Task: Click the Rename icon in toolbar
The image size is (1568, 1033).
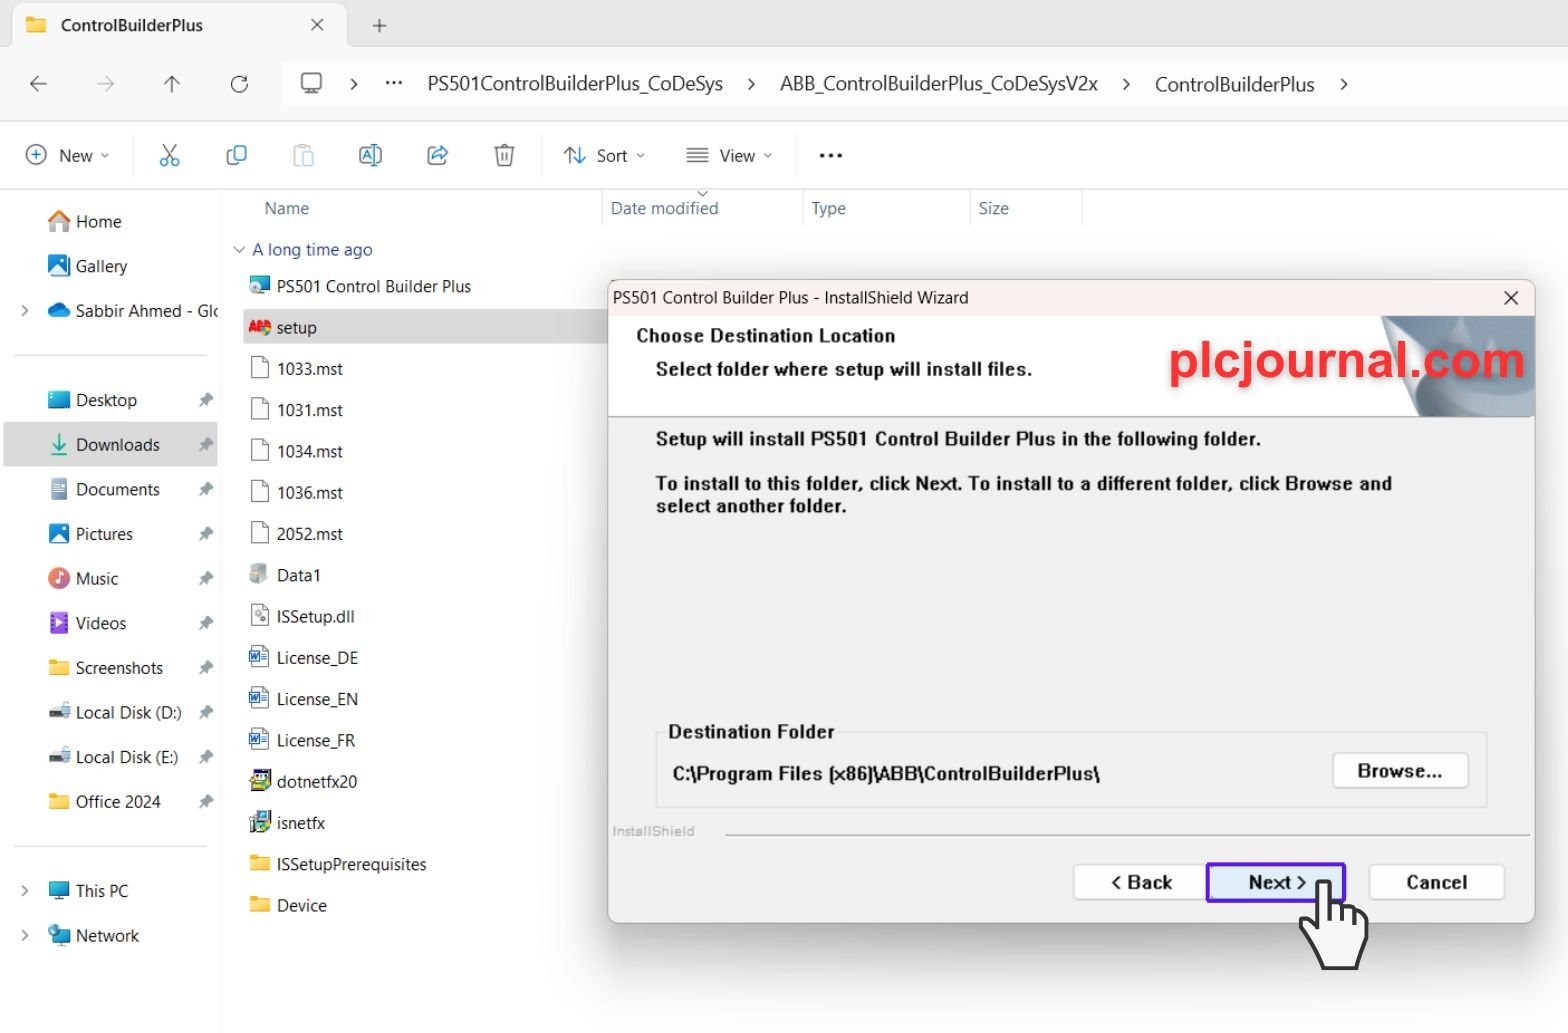Action: point(370,155)
